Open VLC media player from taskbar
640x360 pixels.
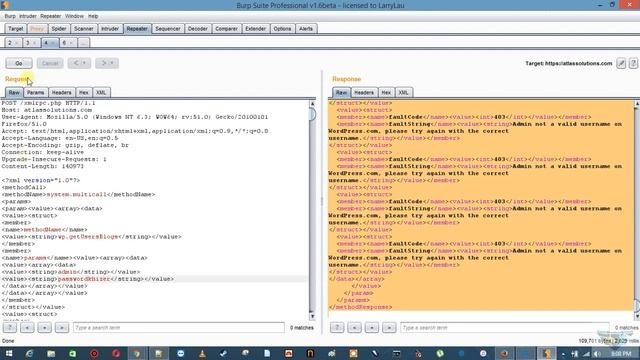click(202, 353)
